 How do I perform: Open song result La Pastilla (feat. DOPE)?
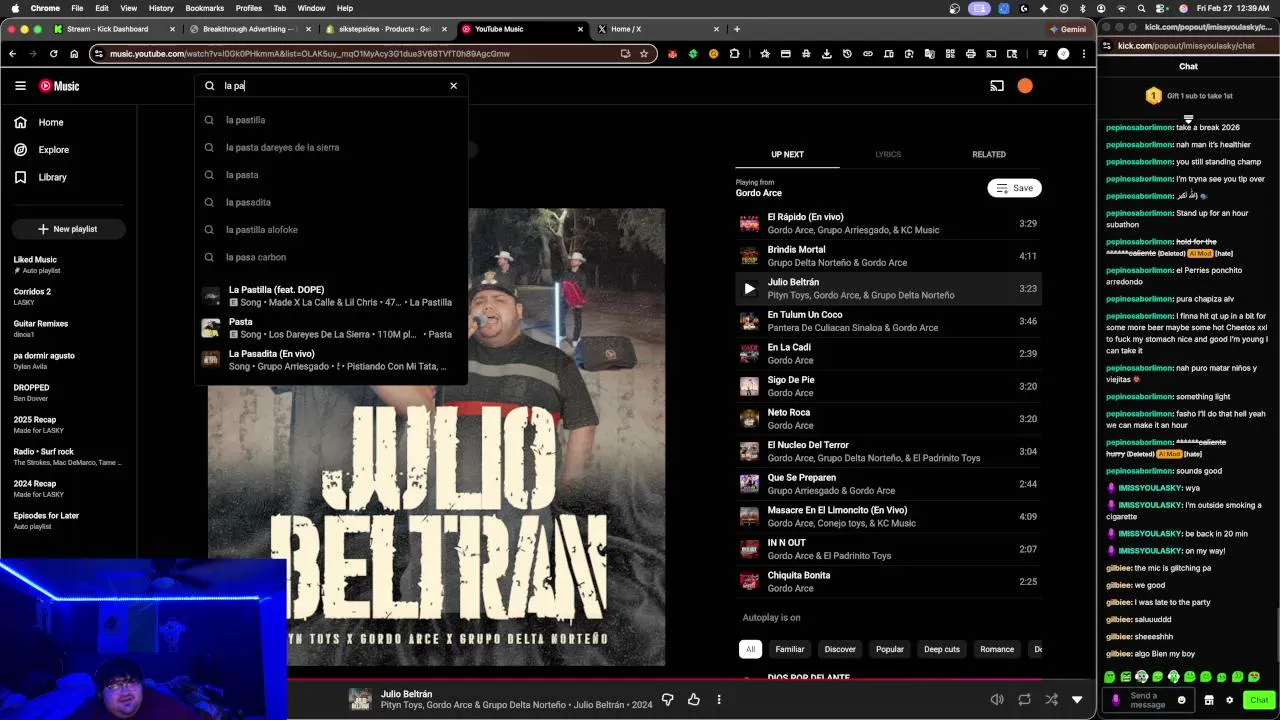click(330, 296)
